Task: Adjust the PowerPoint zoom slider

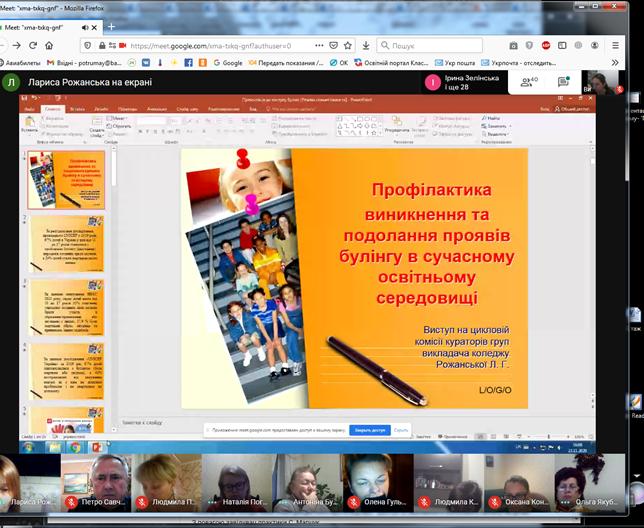Action: click(548, 436)
